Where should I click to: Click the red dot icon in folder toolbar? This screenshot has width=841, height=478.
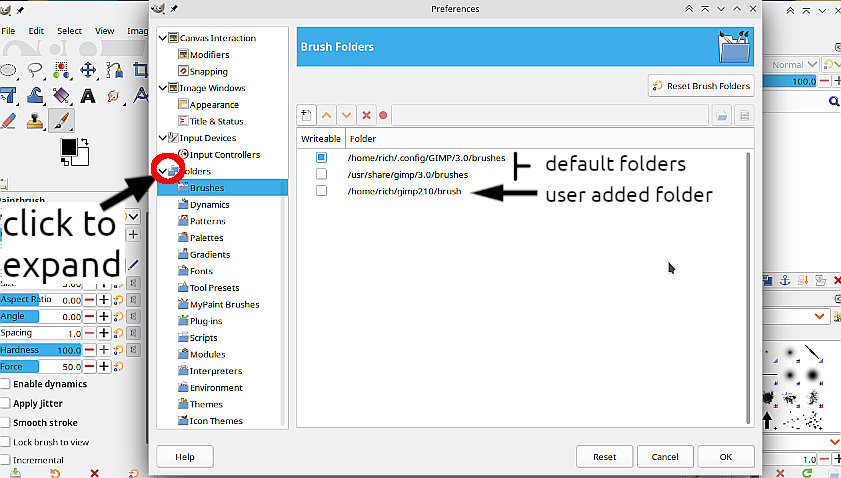pyautogui.click(x=383, y=115)
